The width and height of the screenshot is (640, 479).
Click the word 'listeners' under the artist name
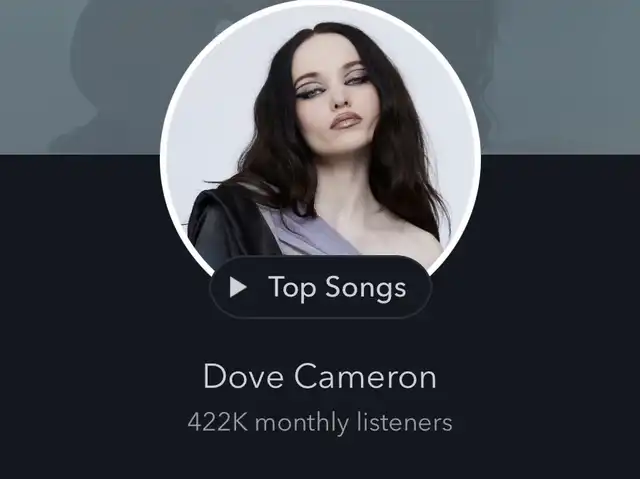pyautogui.click(x=404, y=422)
